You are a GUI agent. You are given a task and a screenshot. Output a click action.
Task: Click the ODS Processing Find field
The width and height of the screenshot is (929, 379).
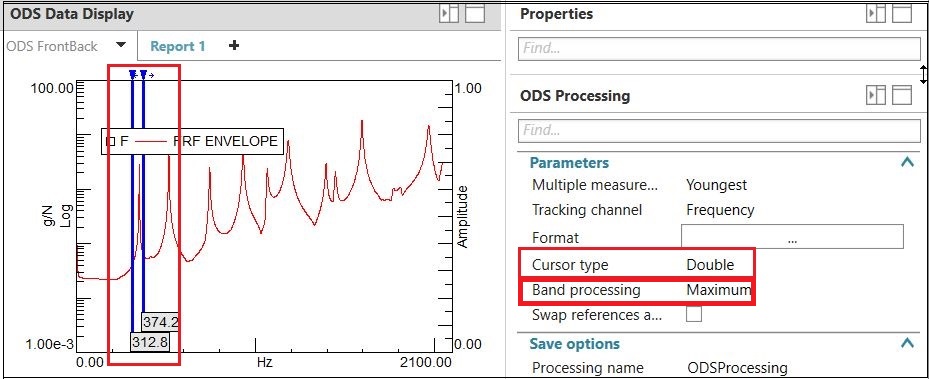pos(719,130)
